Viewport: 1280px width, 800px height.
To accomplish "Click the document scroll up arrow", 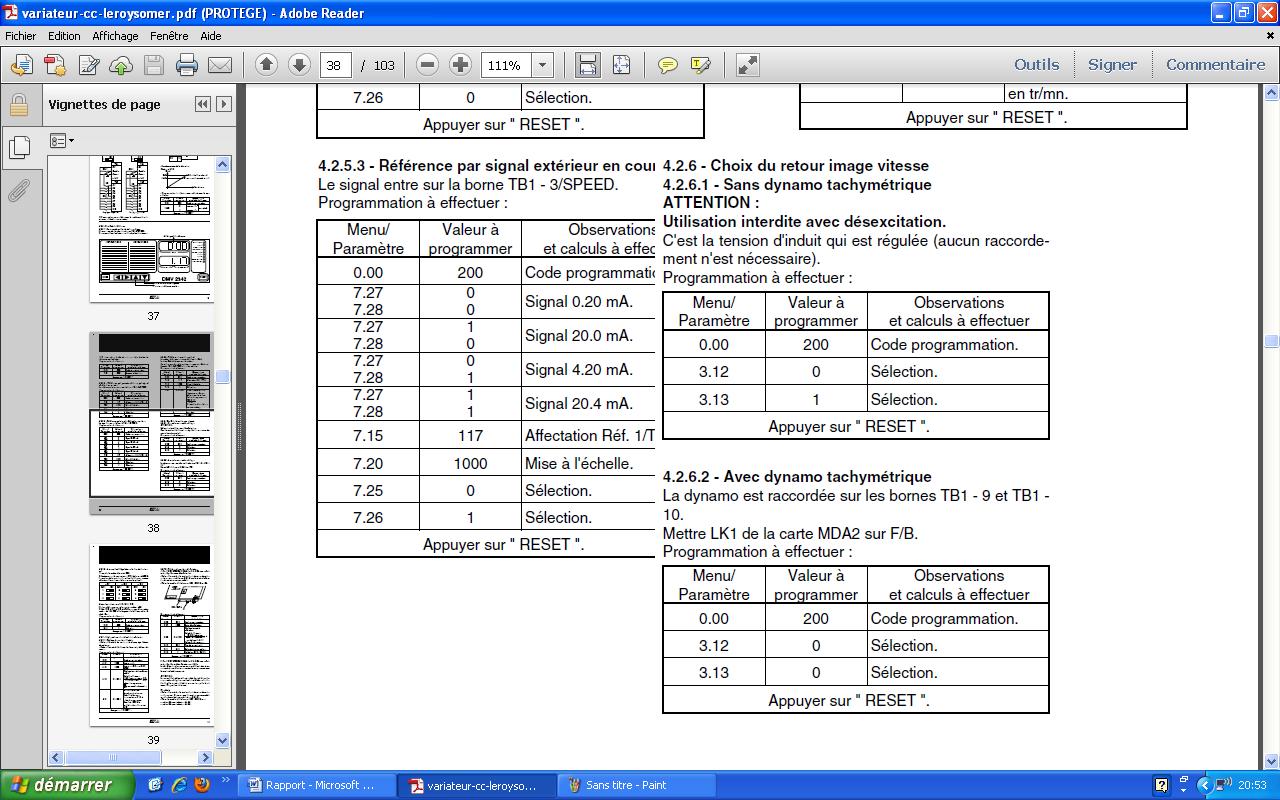I will 1271,92.
